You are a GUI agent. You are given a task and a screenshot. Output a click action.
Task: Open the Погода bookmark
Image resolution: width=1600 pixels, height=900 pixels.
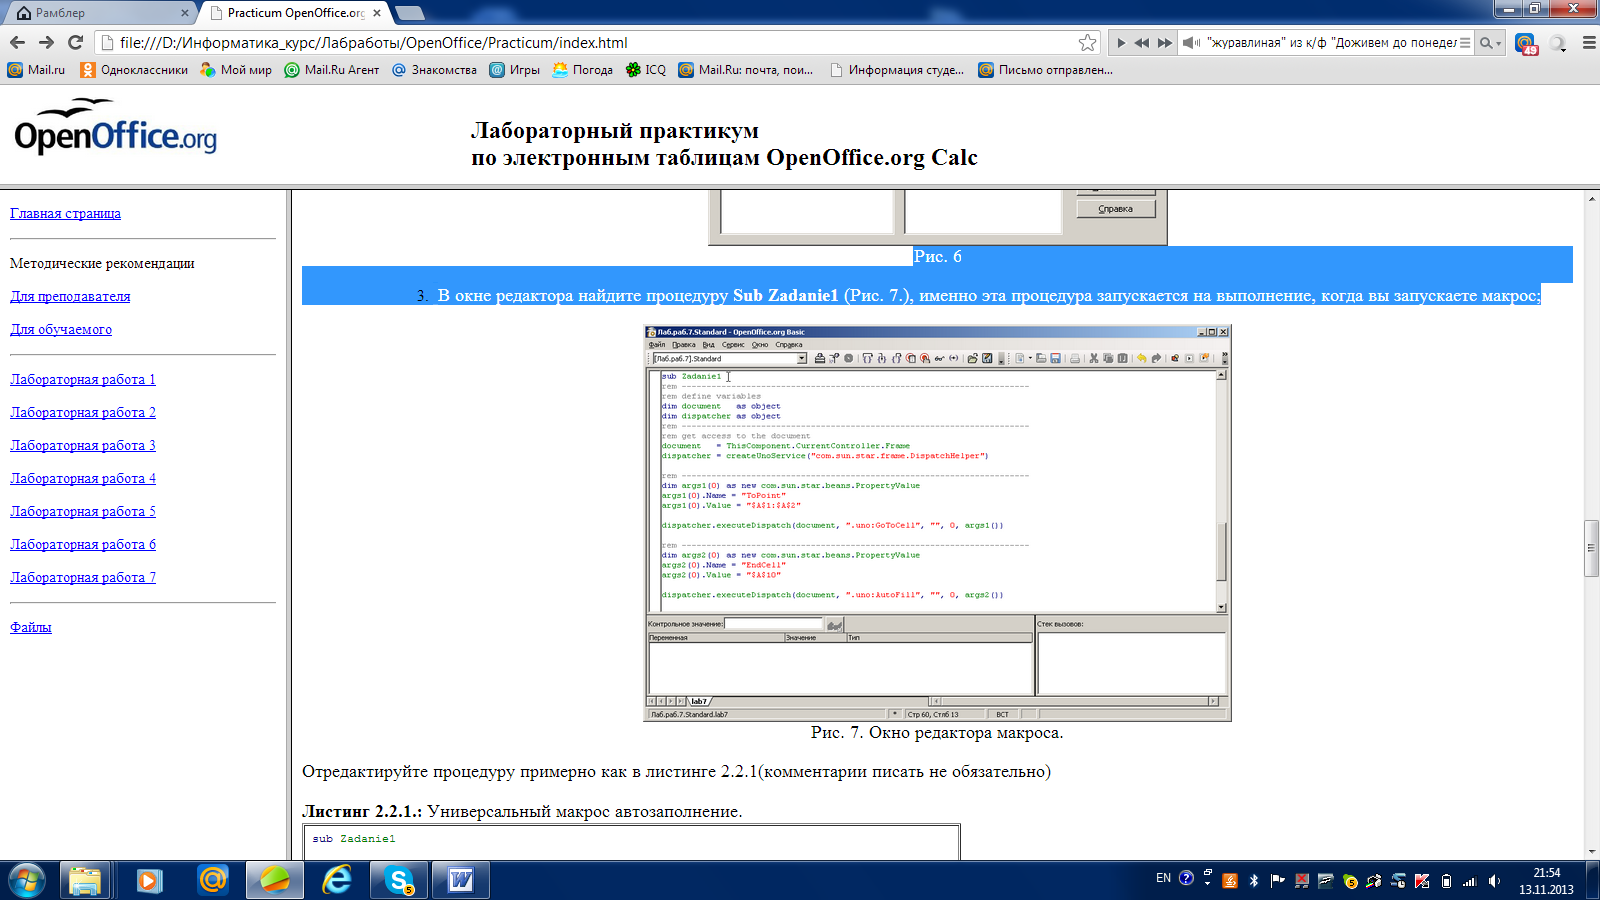pyautogui.click(x=582, y=70)
